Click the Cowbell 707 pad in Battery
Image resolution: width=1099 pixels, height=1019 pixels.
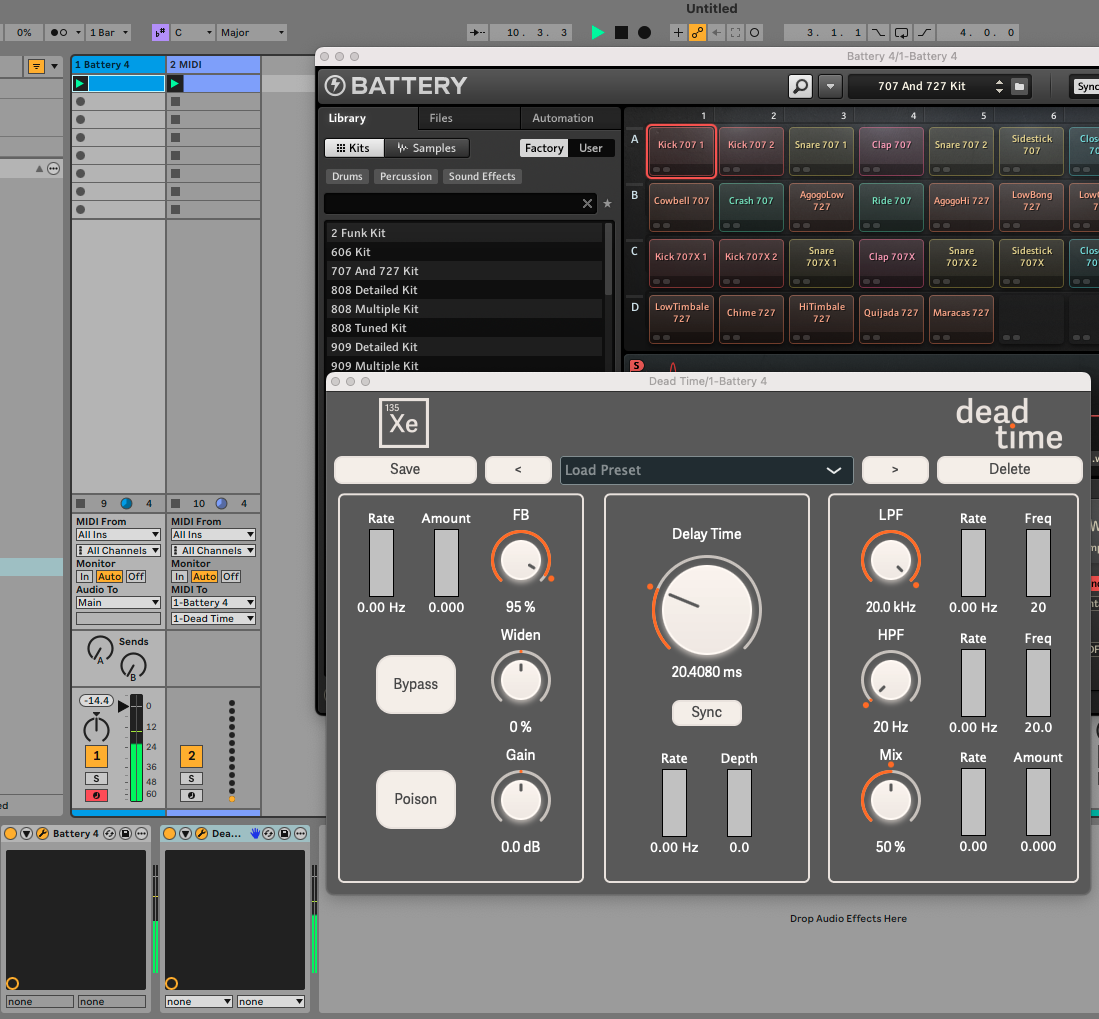pyautogui.click(x=681, y=207)
